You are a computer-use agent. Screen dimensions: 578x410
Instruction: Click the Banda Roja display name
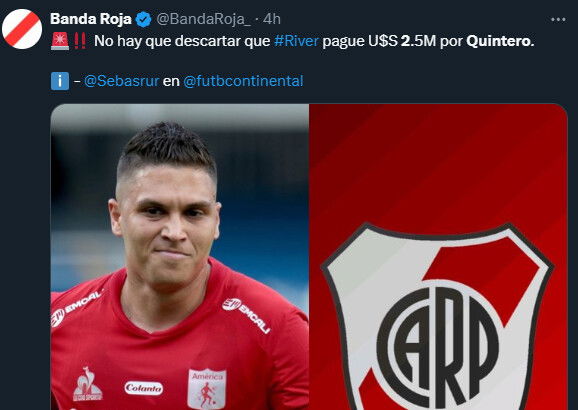point(91,19)
